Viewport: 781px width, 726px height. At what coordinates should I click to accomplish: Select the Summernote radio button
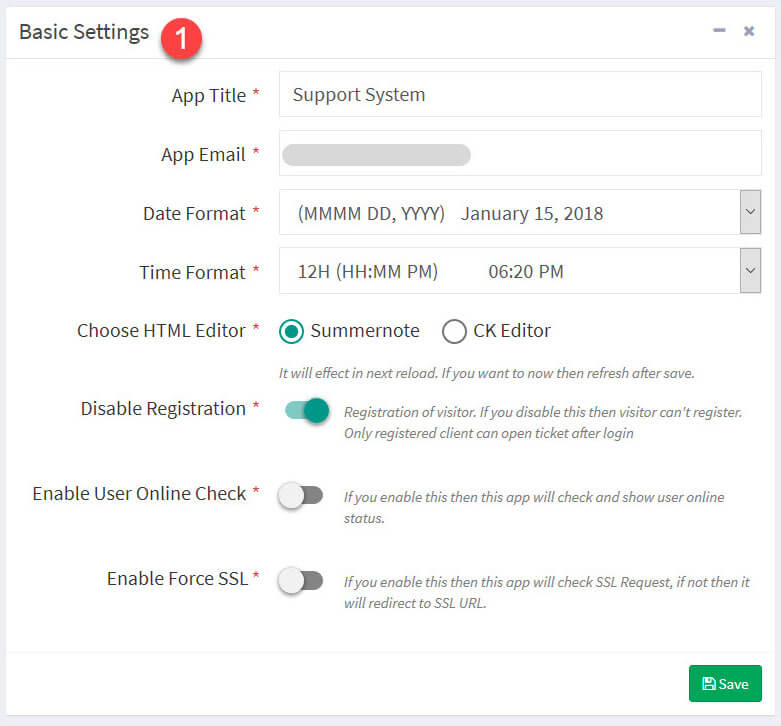tap(291, 331)
